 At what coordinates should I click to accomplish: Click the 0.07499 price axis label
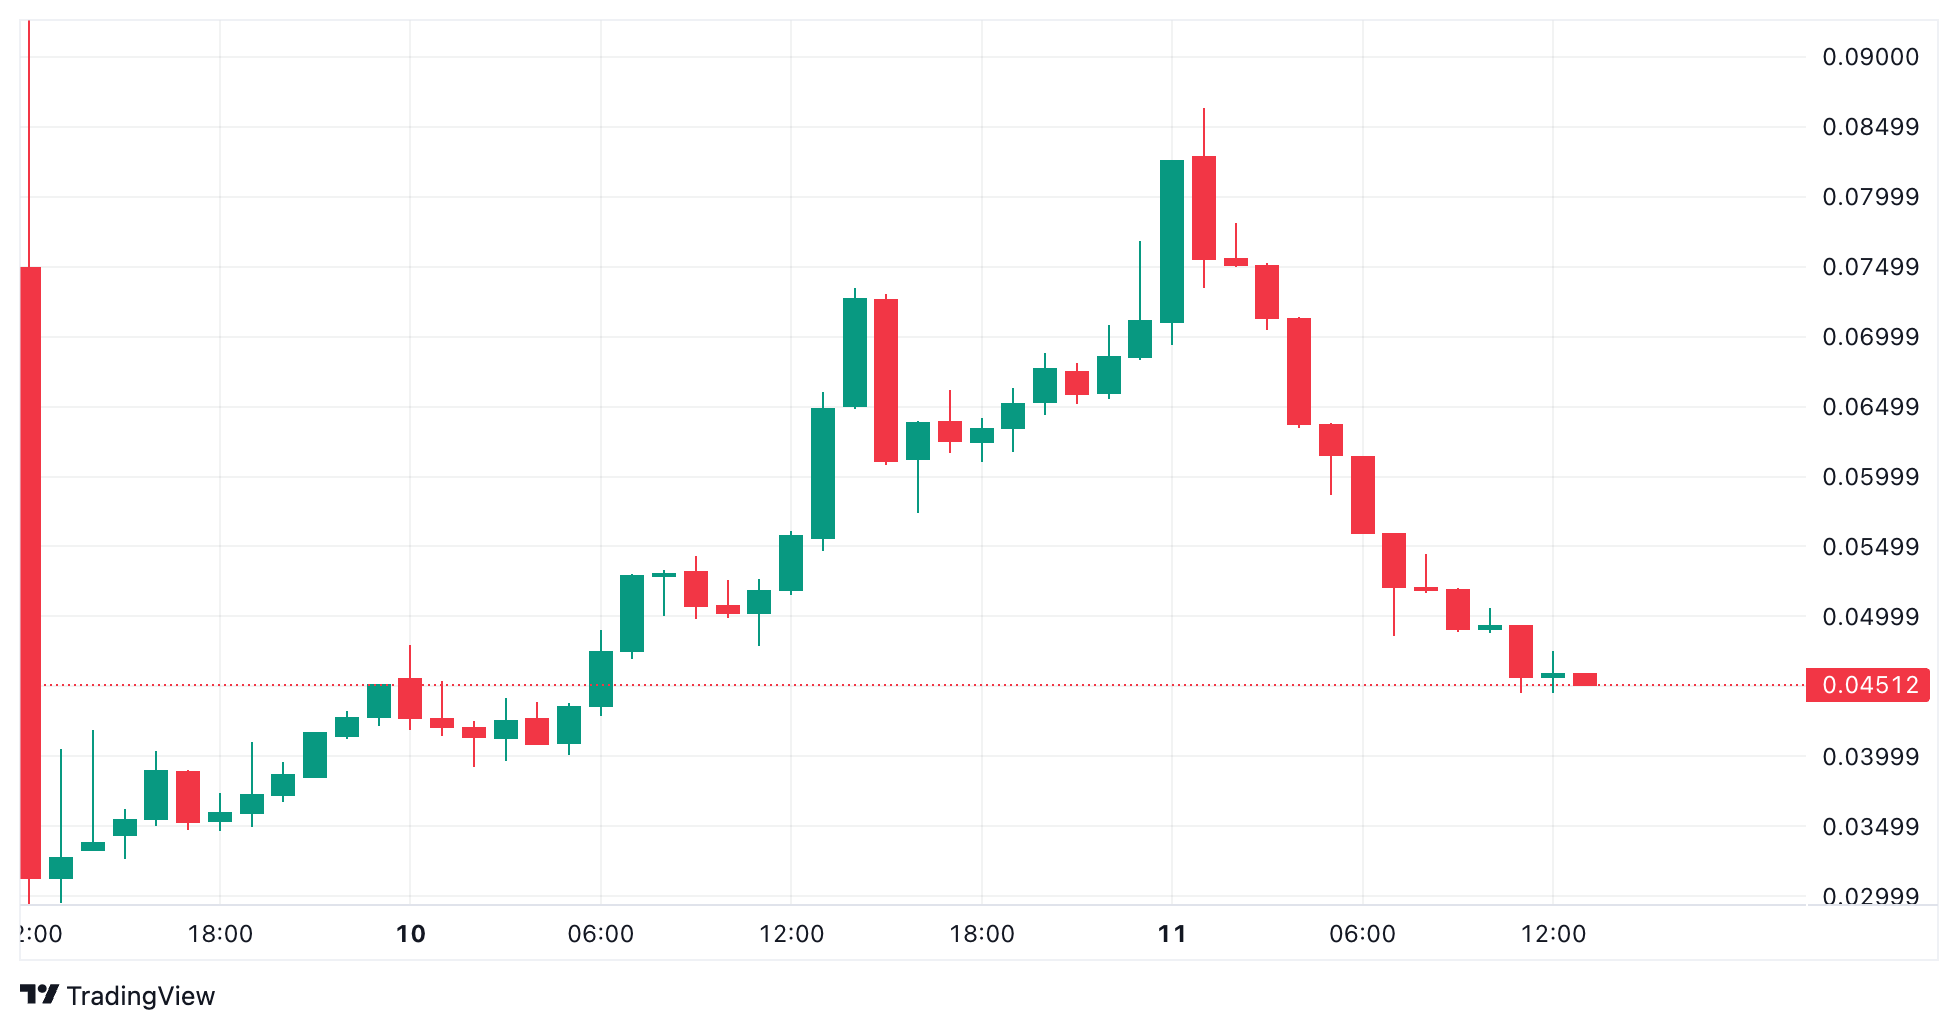click(1870, 267)
